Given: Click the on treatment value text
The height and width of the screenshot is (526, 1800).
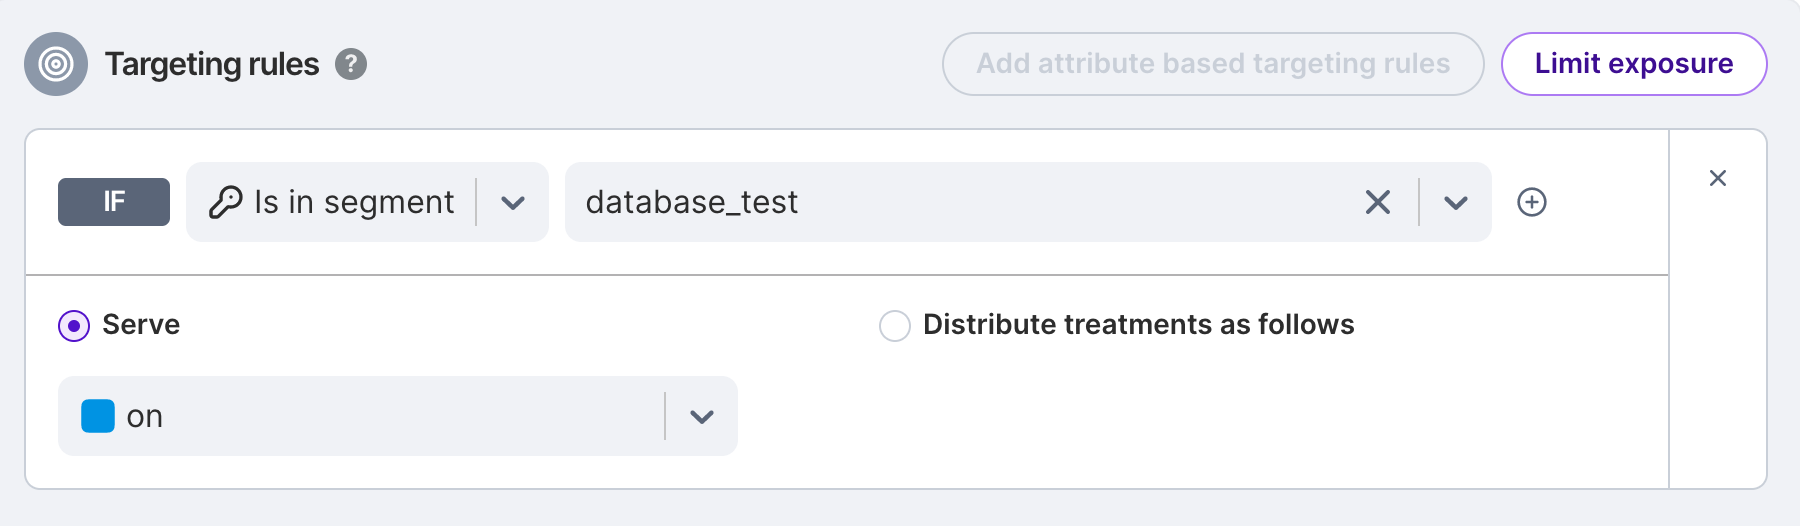Looking at the screenshot, I should point(145,417).
